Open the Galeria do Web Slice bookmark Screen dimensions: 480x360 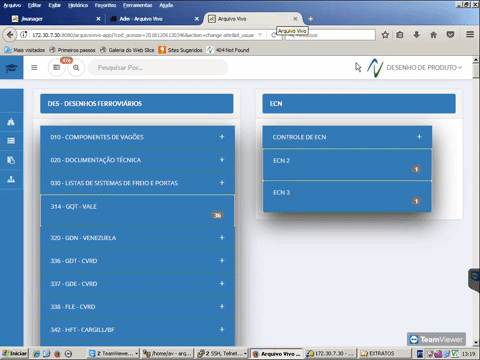pos(127,50)
